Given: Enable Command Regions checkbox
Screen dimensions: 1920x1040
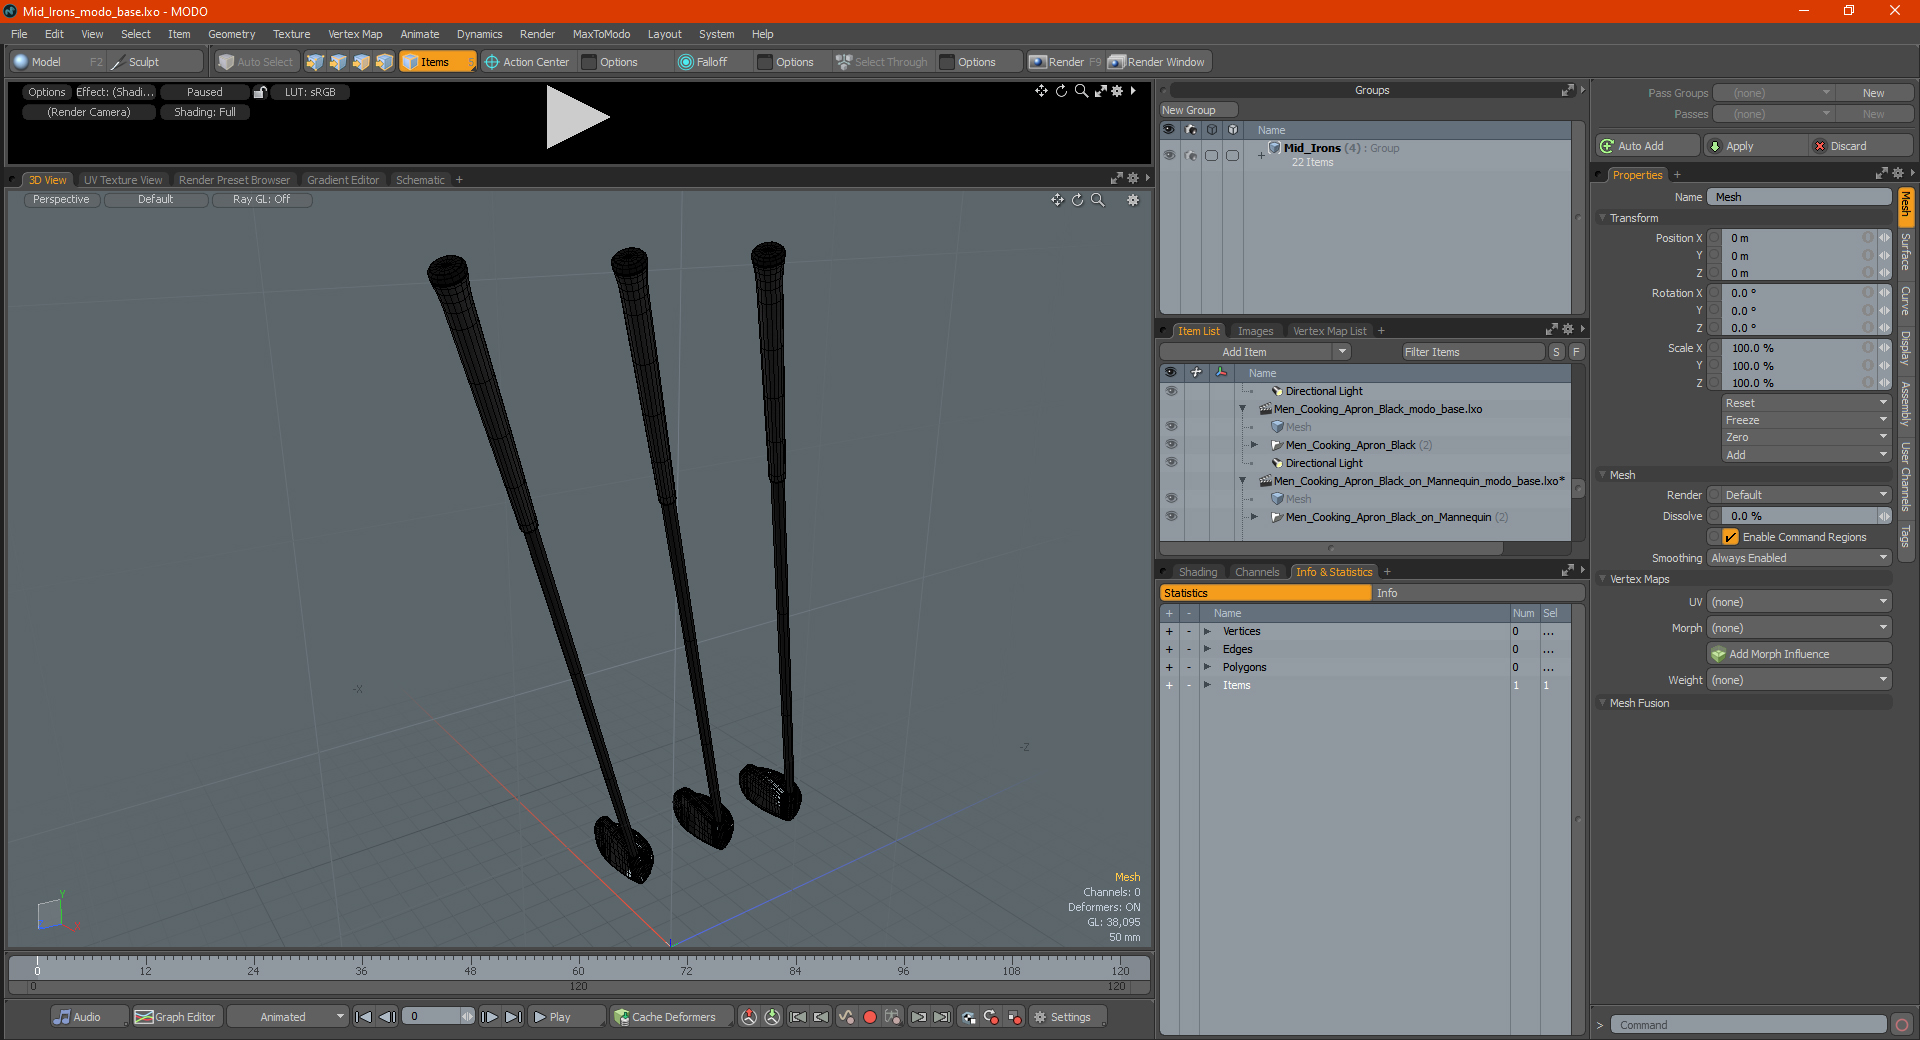Looking at the screenshot, I should (1730, 537).
